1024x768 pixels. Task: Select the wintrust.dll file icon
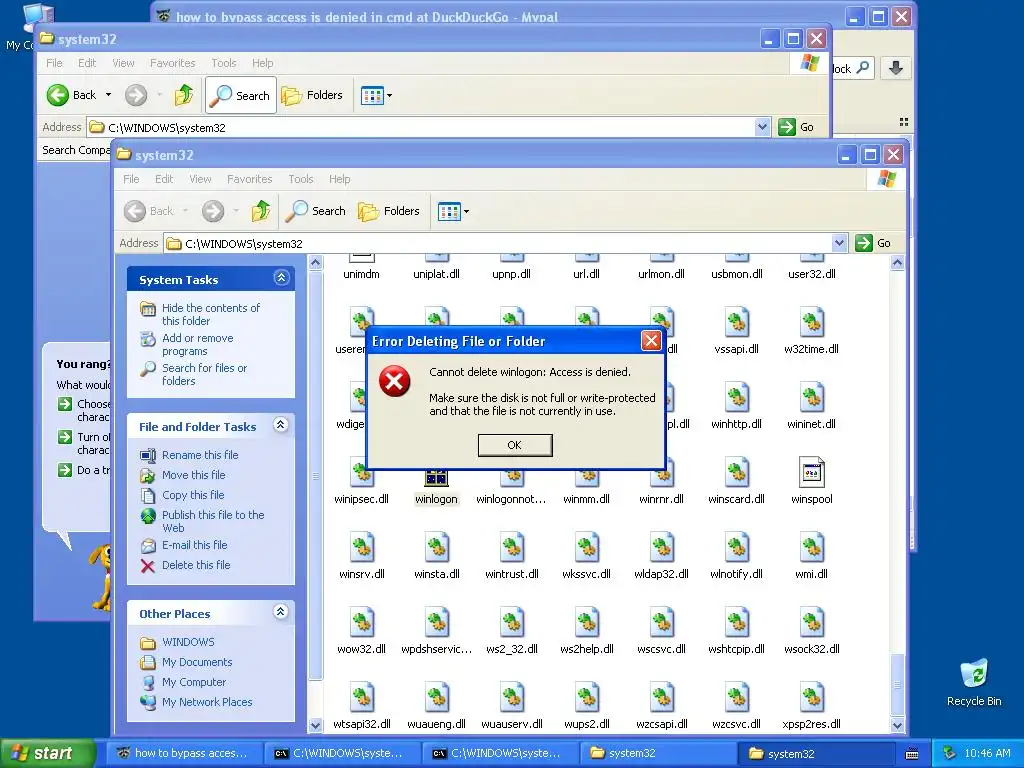click(x=511, y=547)
